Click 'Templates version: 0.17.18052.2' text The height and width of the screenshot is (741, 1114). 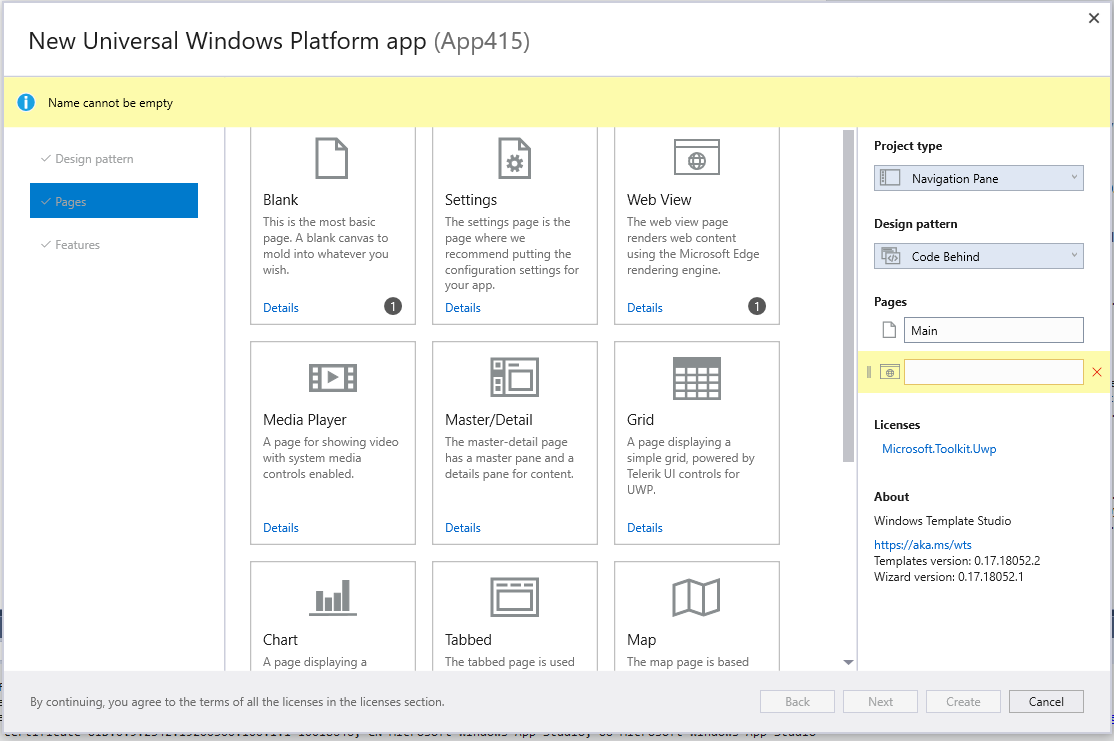[x=957, y=561]
